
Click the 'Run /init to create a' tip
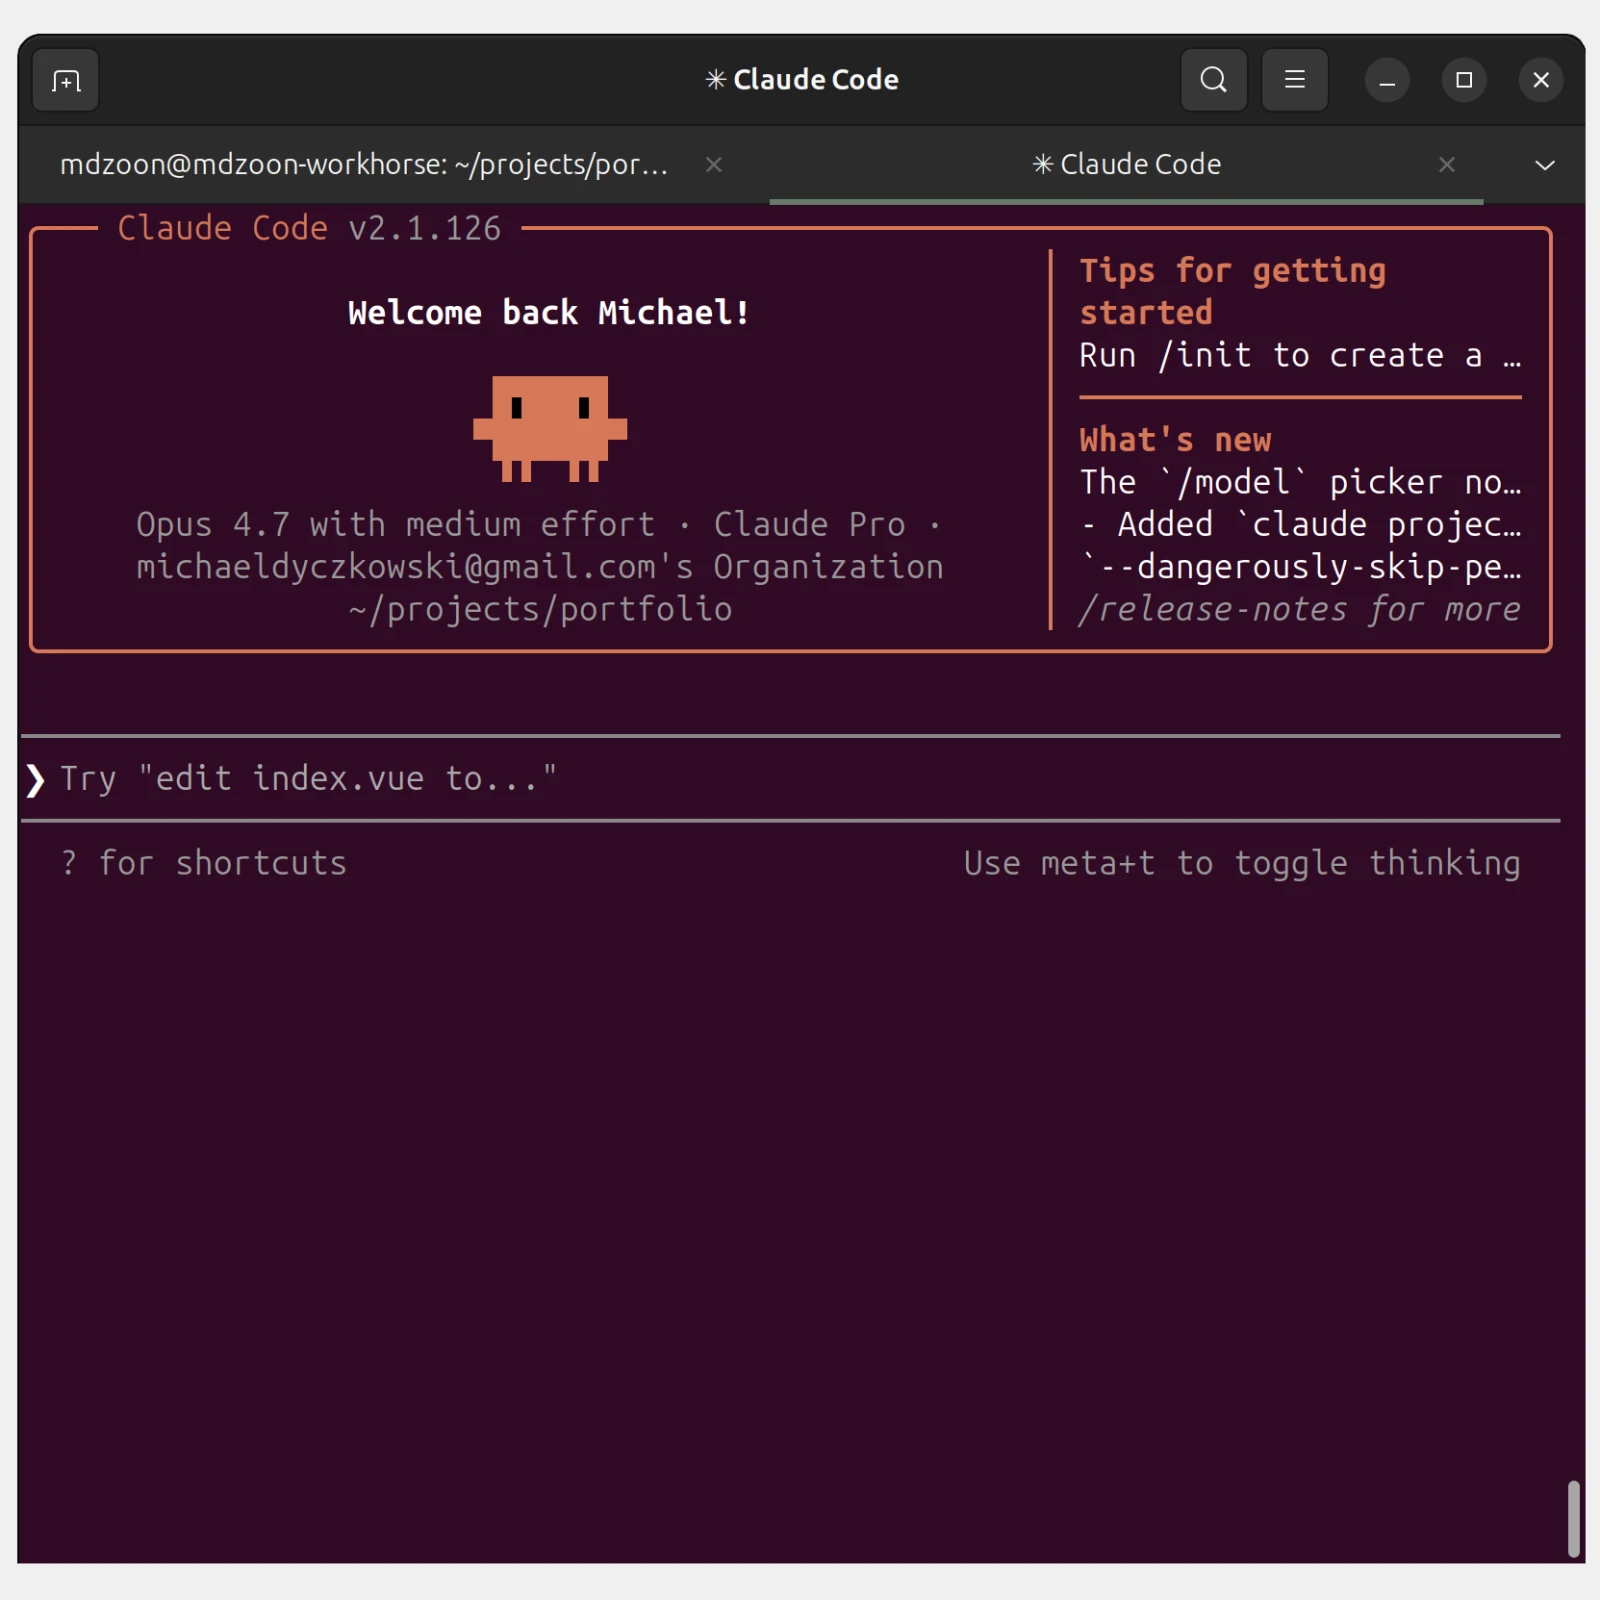click(x=1300, y=356)
